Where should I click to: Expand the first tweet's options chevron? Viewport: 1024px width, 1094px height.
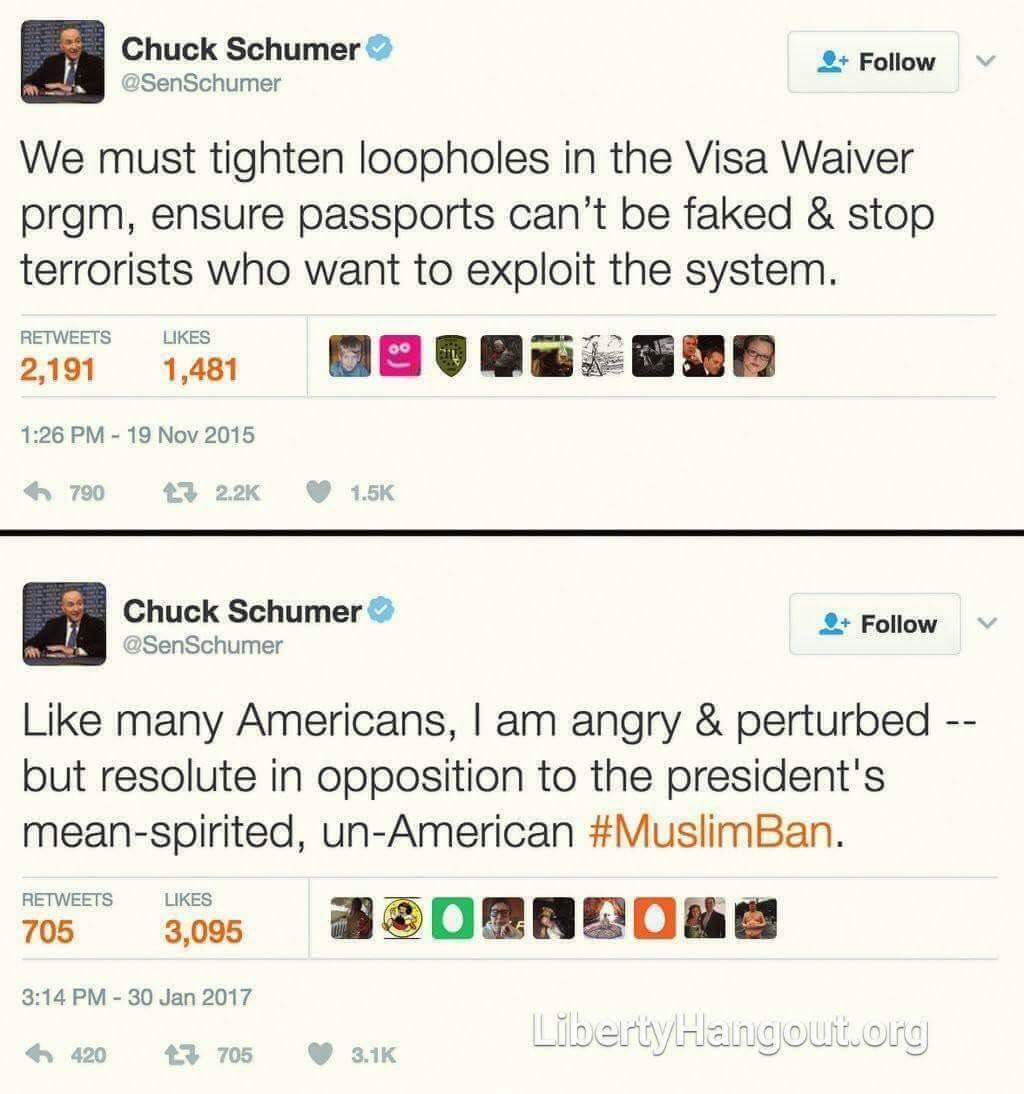pos(985,61)
